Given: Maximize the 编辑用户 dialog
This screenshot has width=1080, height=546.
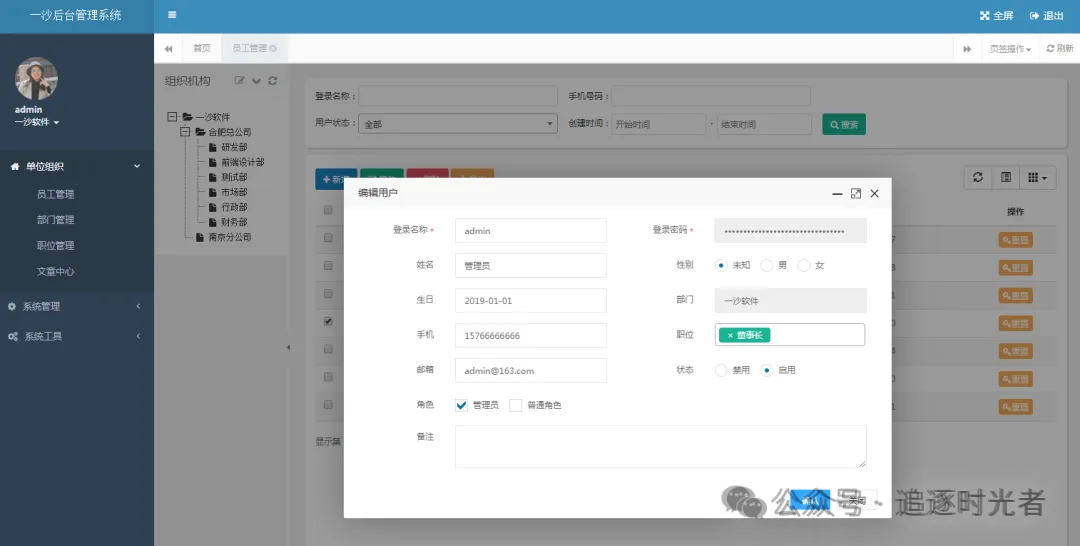Looking at the screenshot, I should 855,193.
